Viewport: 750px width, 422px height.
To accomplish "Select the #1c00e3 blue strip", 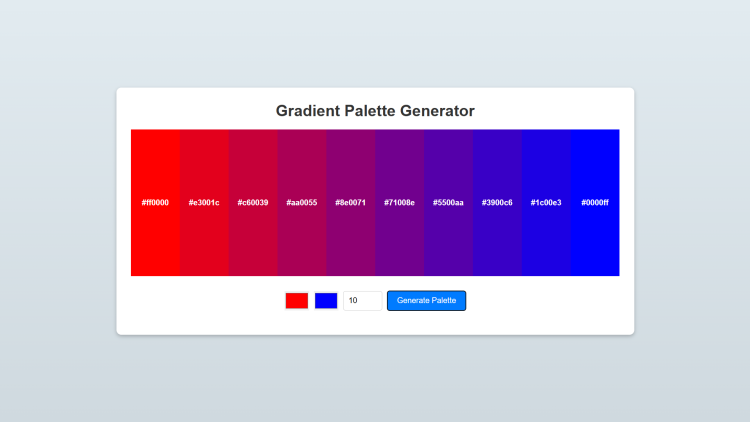I will coord(546,202).
